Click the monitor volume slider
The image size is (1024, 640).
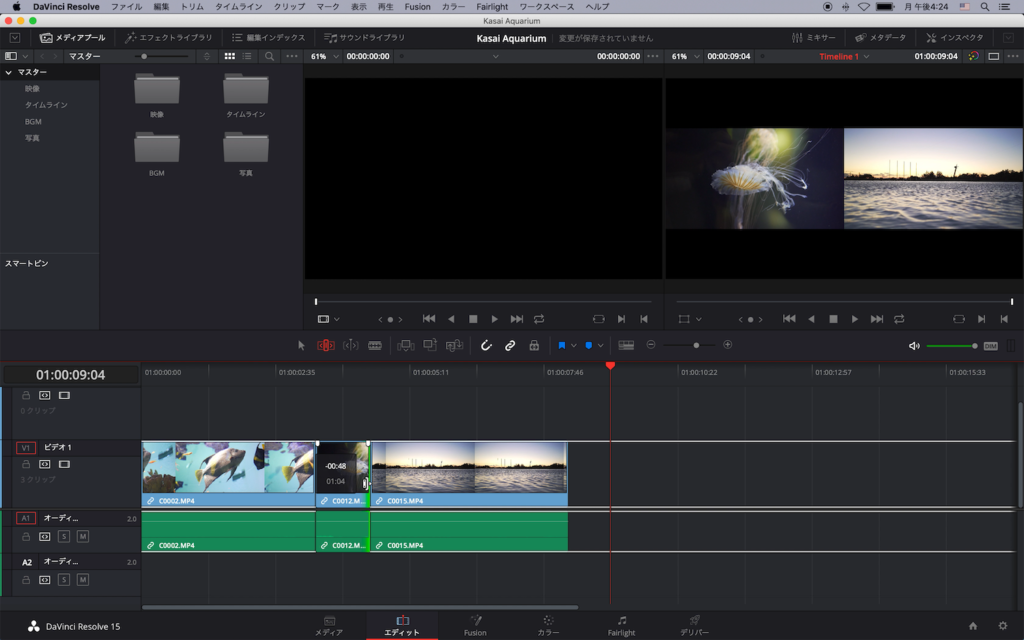click(x=951, y=346)
